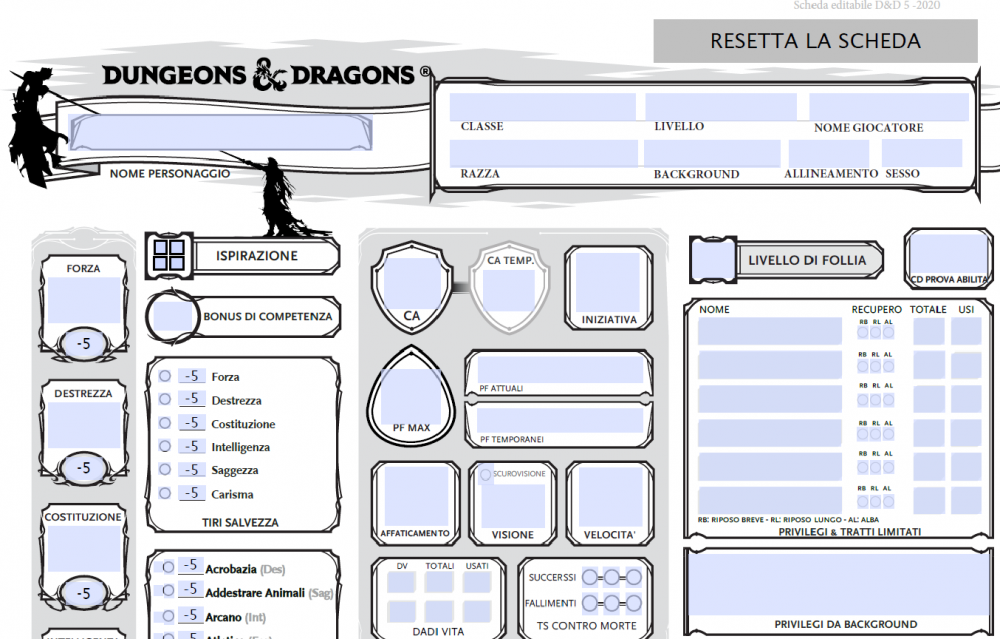The width and height of the screenshot is (1000, 639).
Task: Toggle Costituzione saving throw proficiency
Action: pos(165,423)
